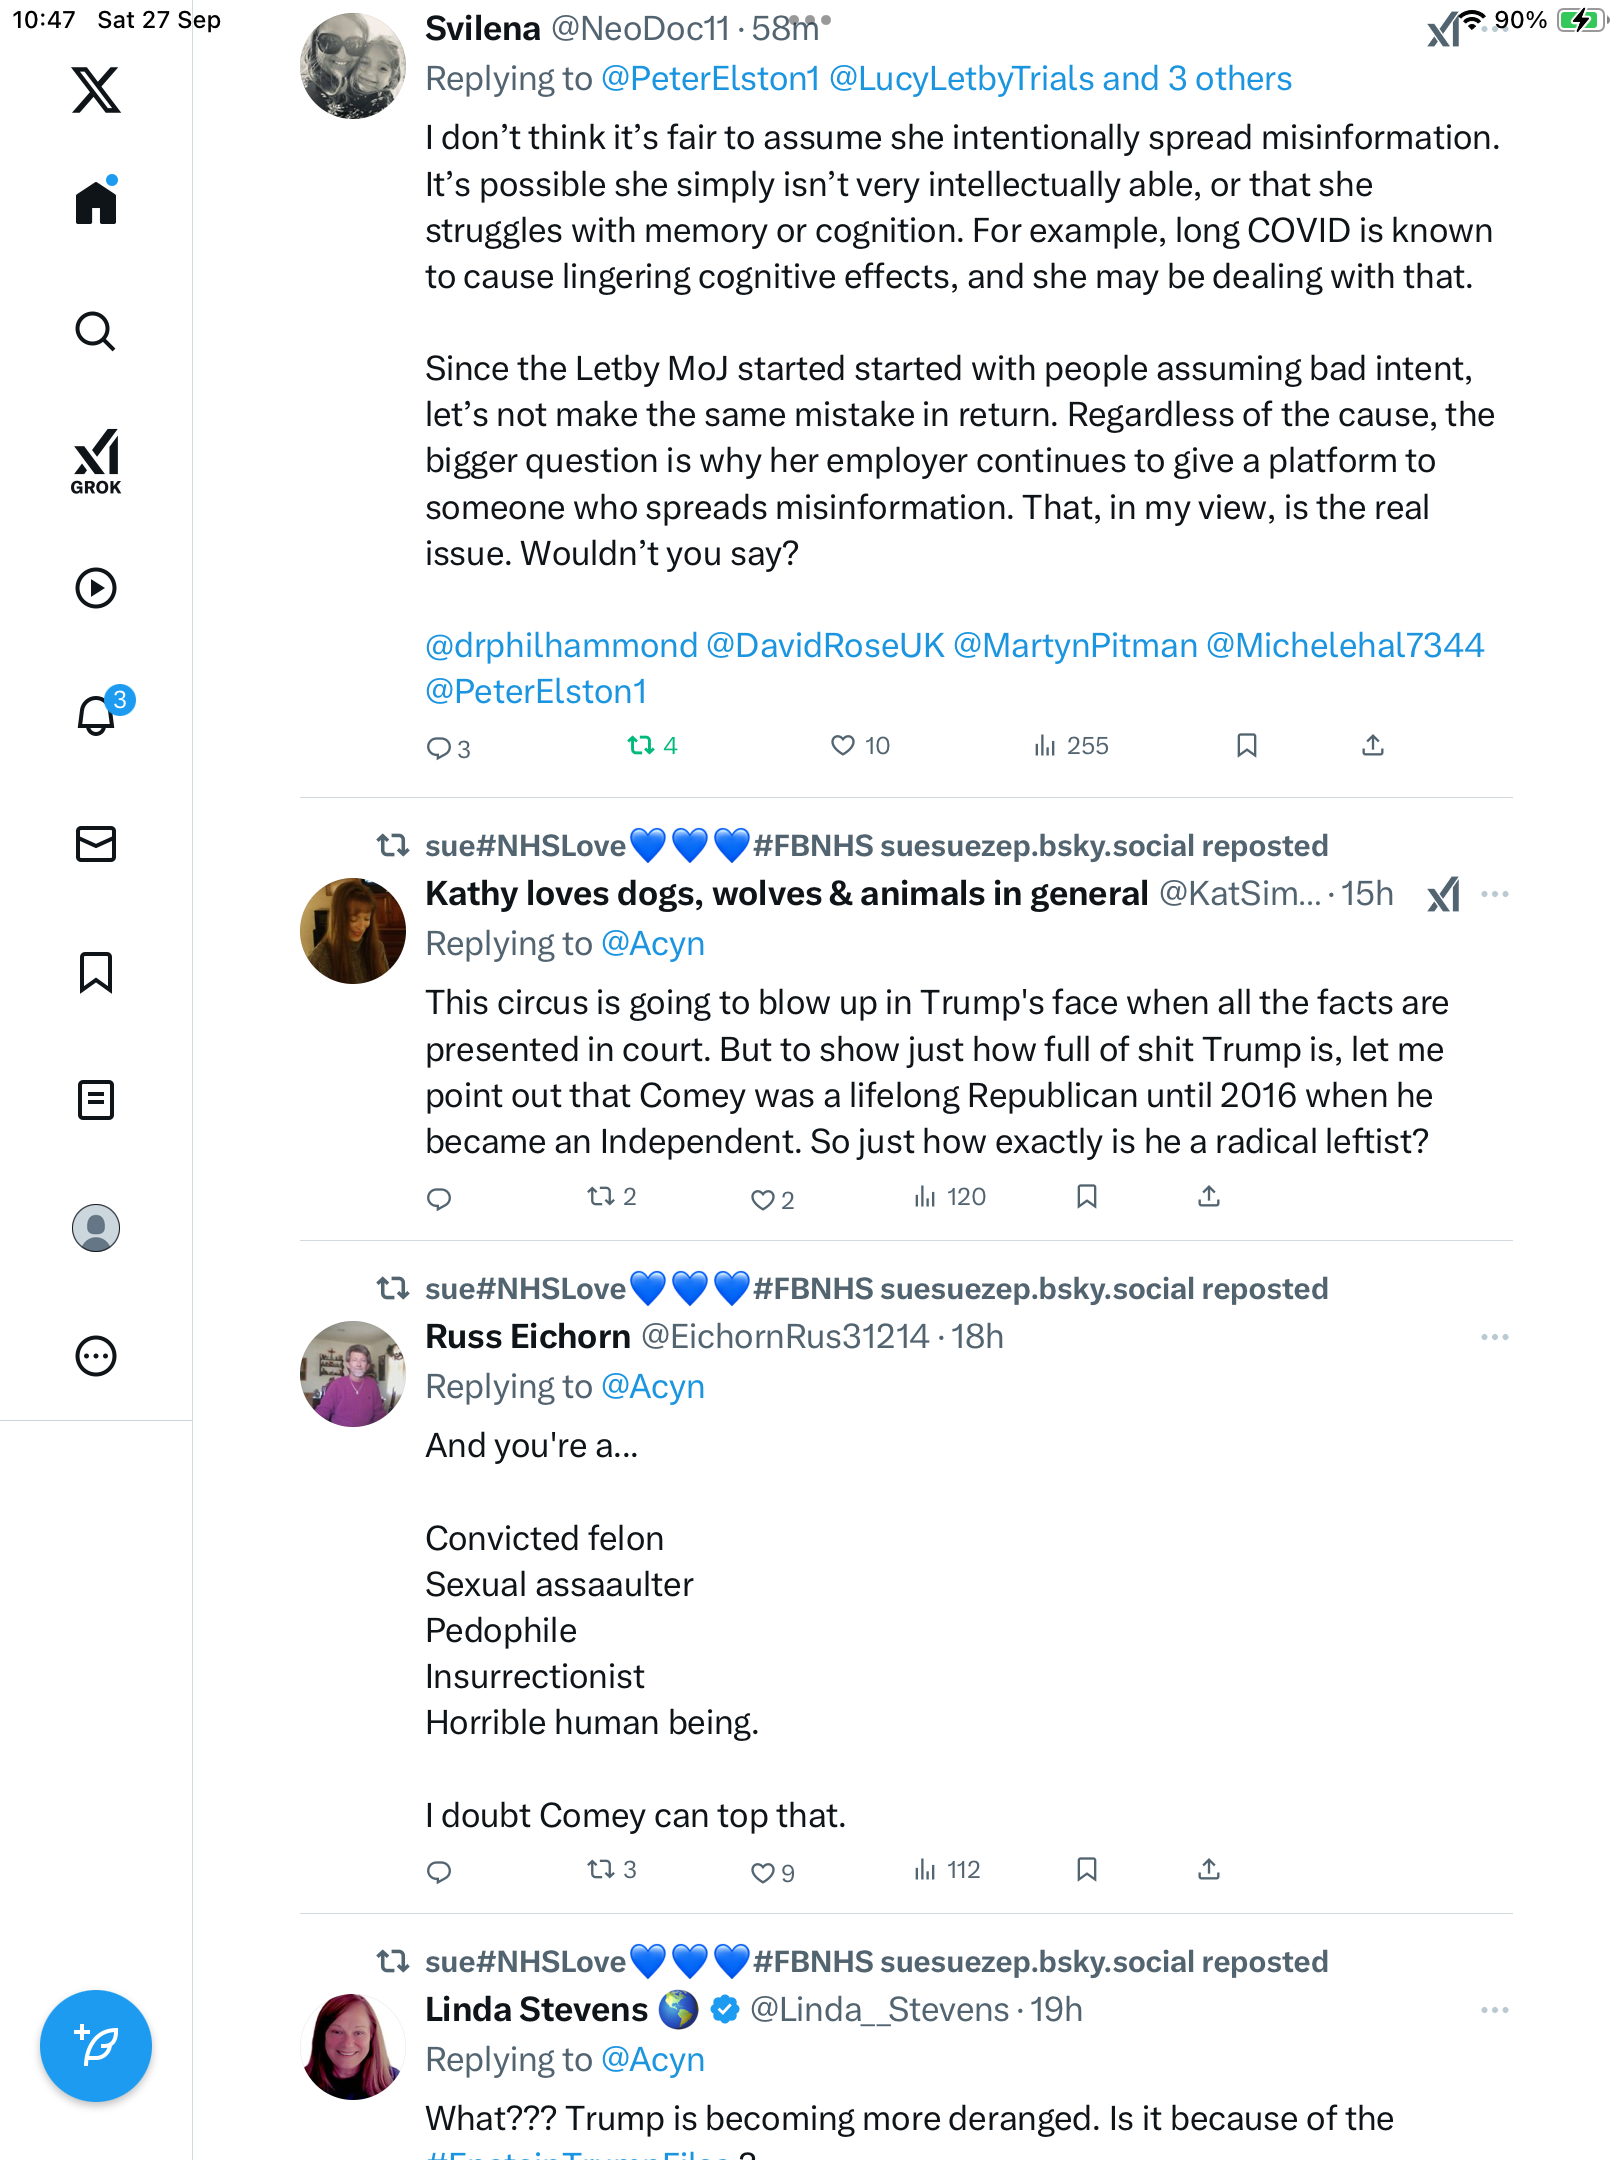The width and height of the screenshot is (1620, 2160).
Task: Open more options on Kathy's post
Action: click(x=1494, y=894)
